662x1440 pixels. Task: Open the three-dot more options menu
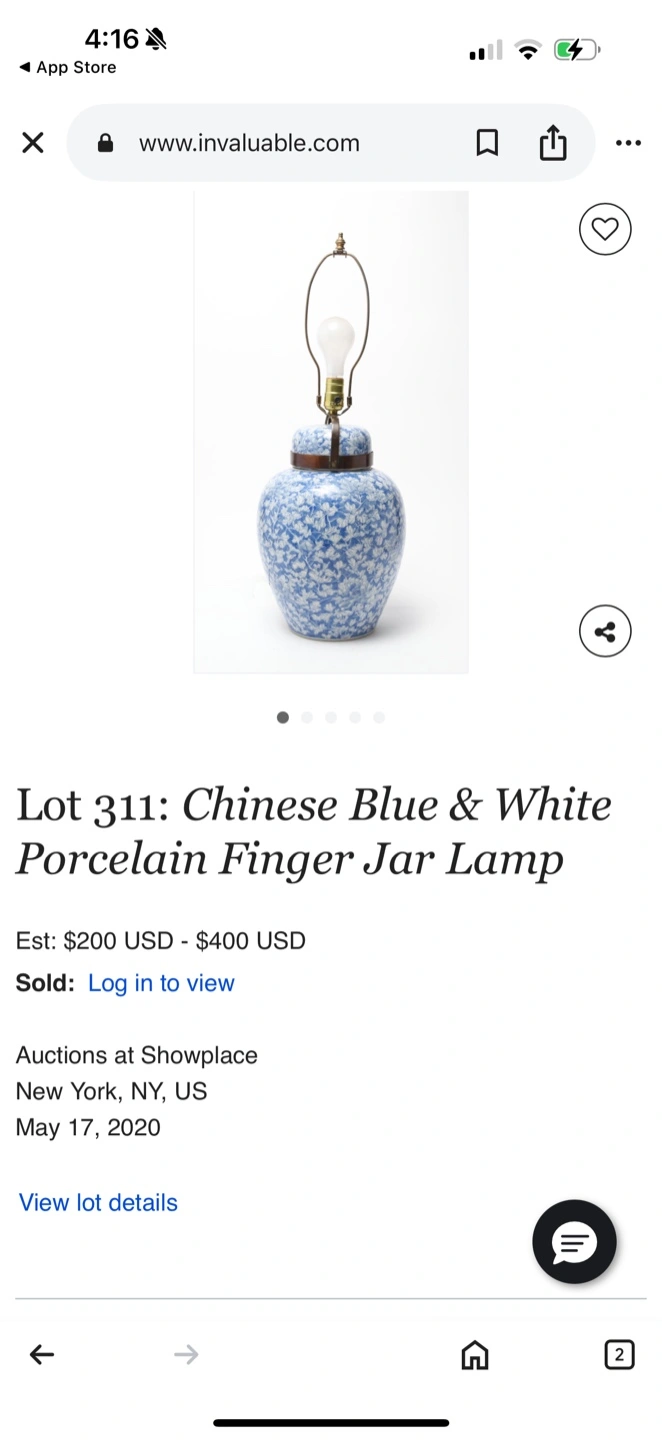pos(628,143)
